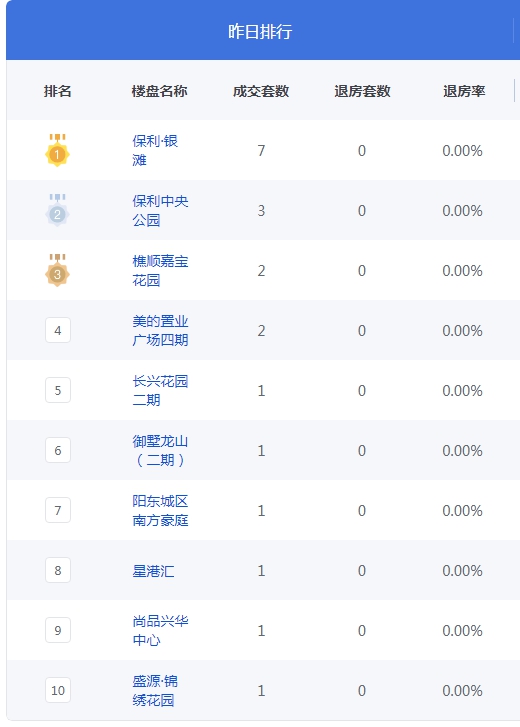Click the gold rank 1 medal icon
Image resolution: width=520 pixels, height=727 pixels.
pos(57,150)
